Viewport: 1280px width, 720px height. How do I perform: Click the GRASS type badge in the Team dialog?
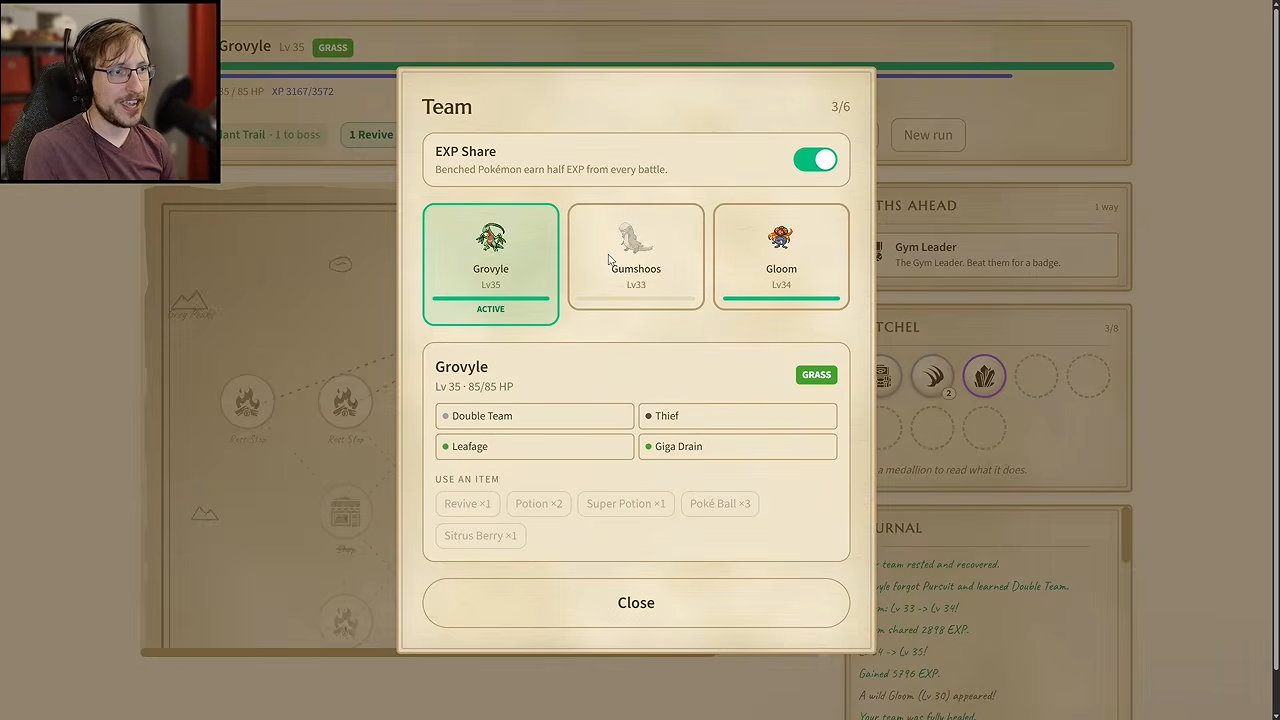(816, 375)
